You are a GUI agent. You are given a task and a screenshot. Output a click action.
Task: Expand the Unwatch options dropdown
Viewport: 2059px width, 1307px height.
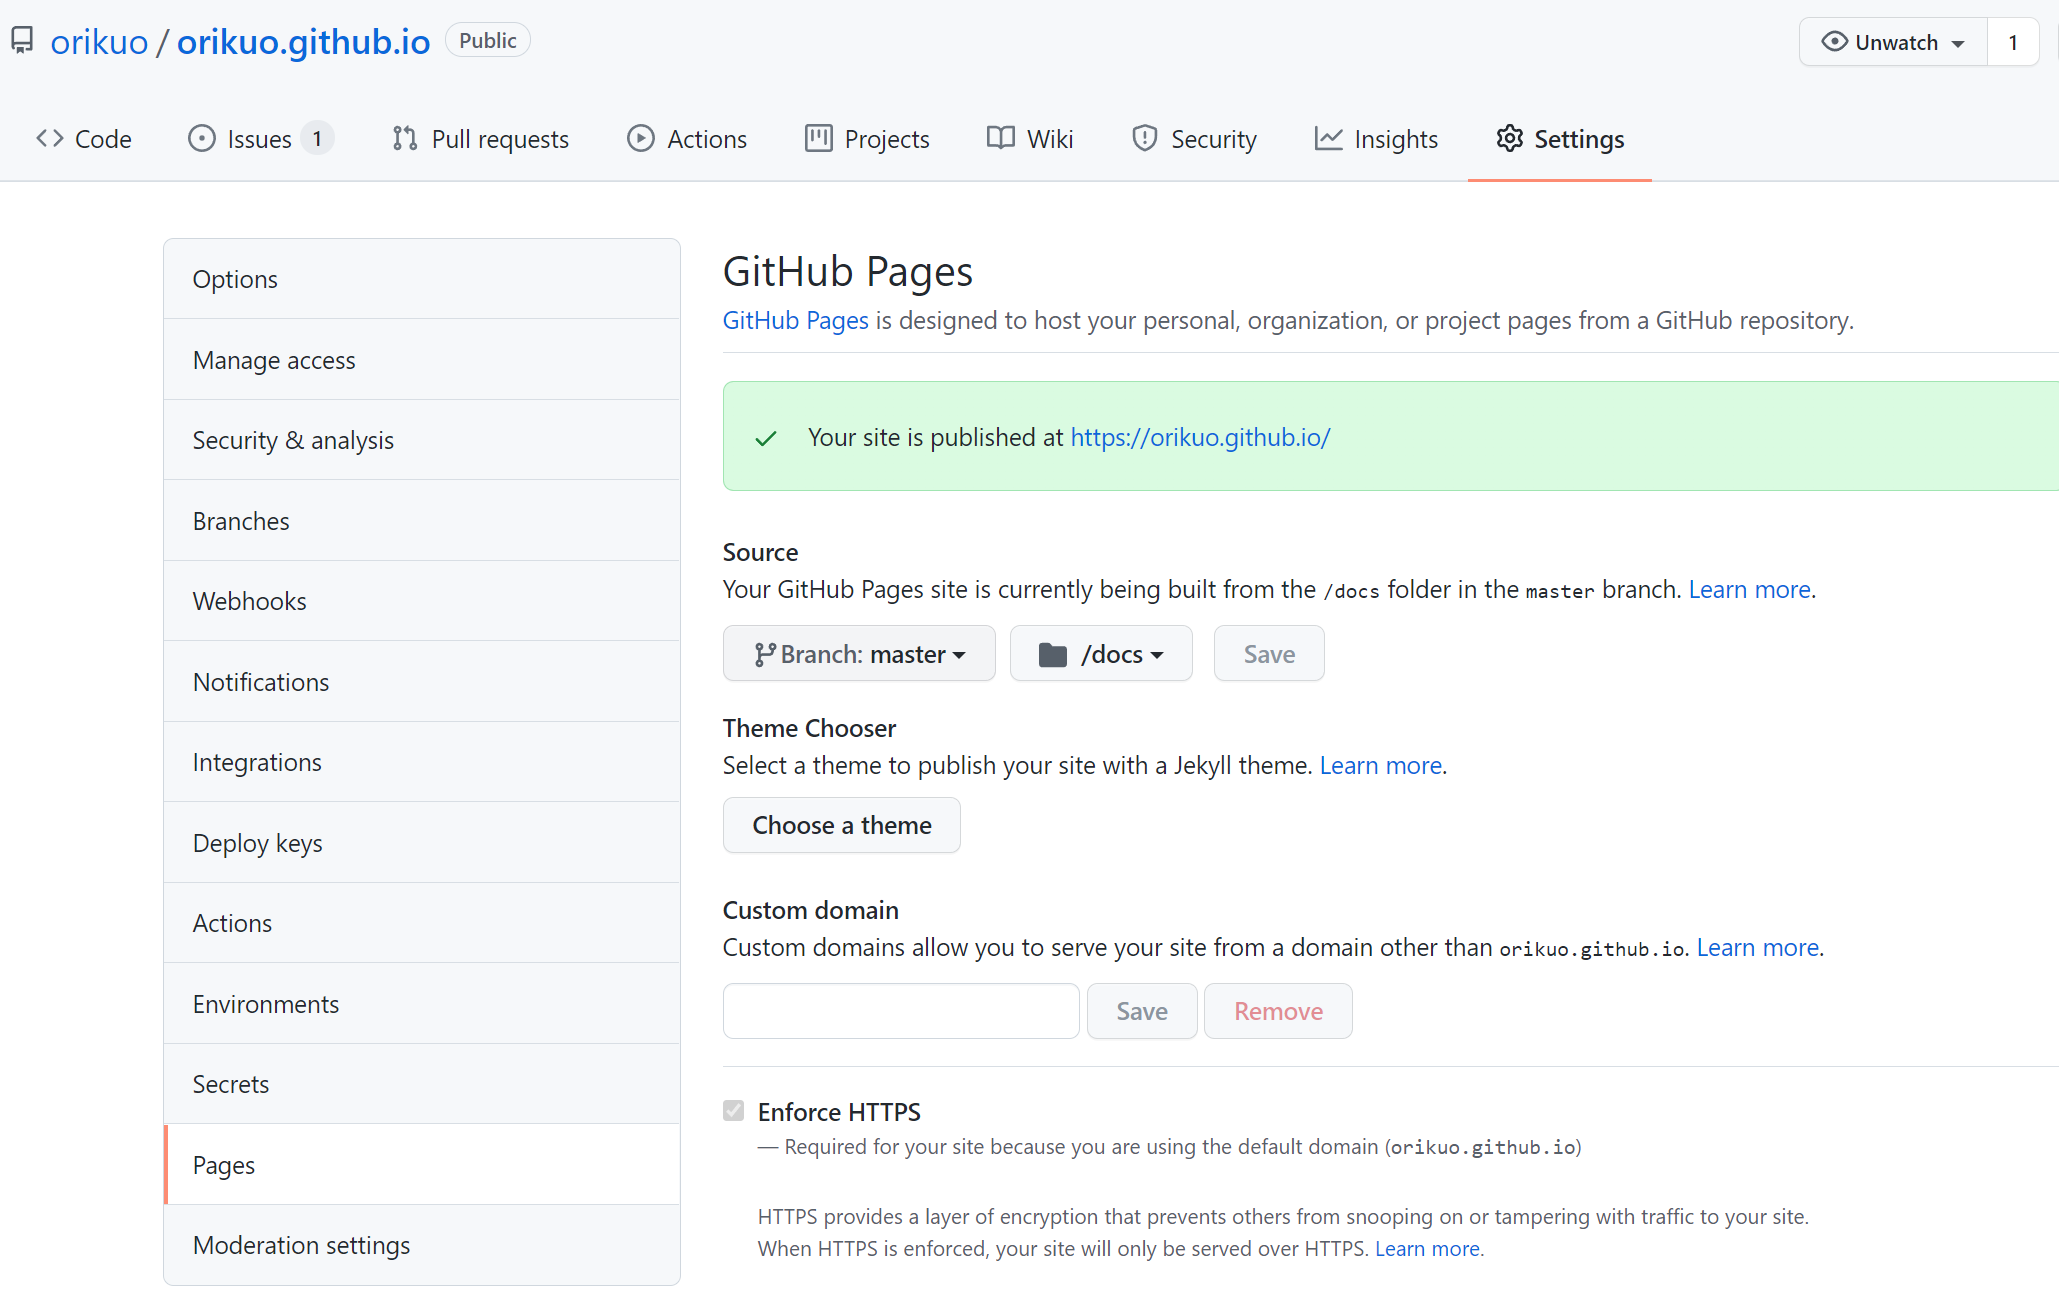pyautogui.click(x=1956, y=42)
